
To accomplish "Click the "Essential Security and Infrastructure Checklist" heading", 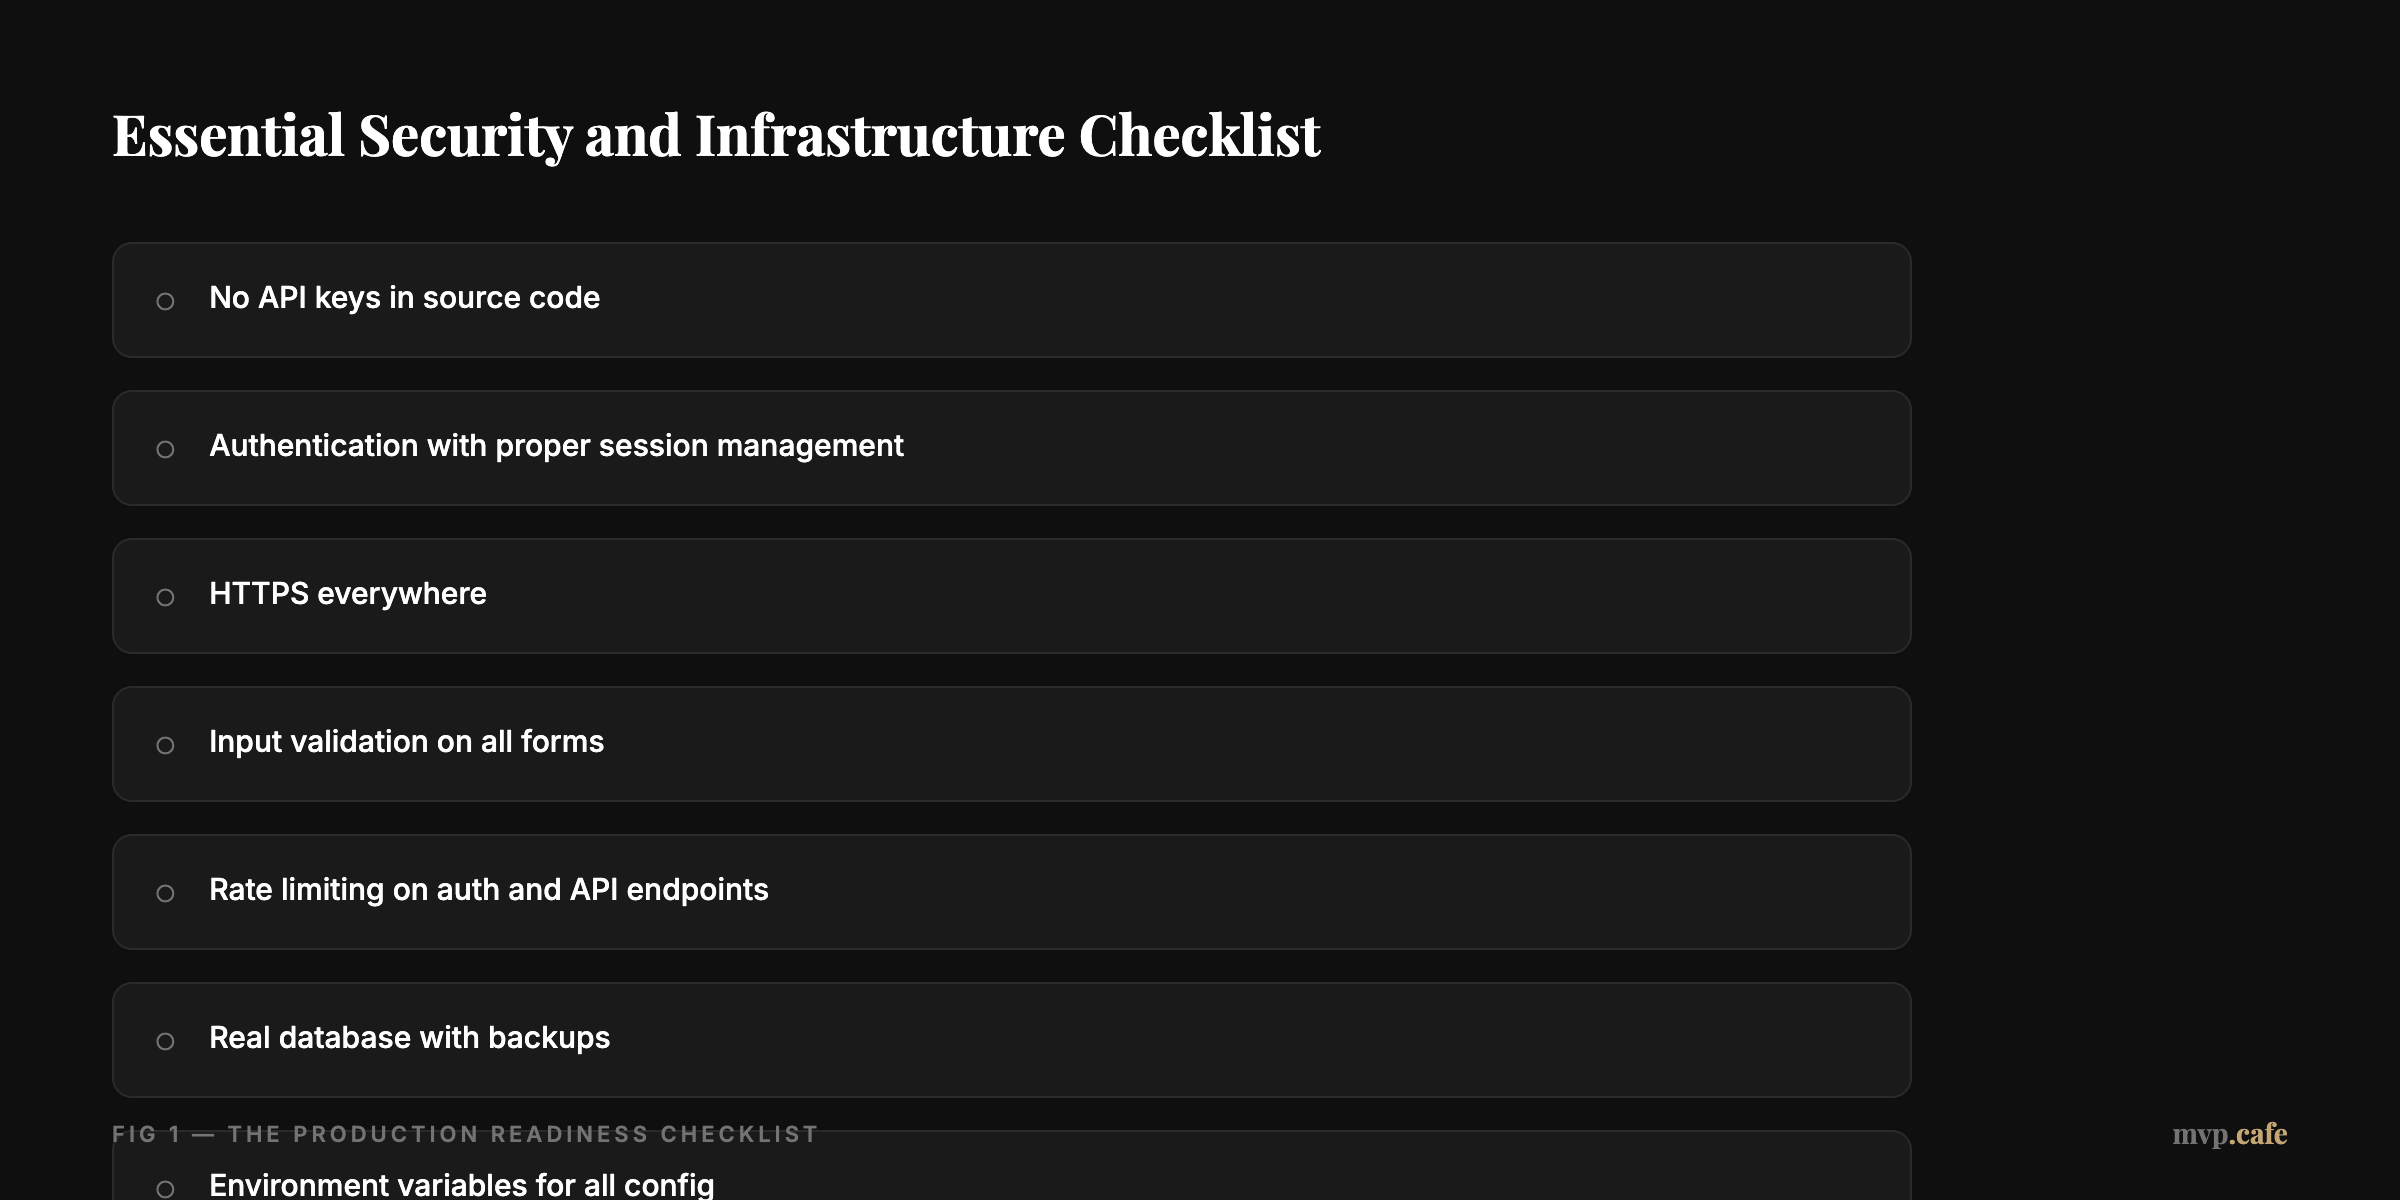I will [716, 135].
